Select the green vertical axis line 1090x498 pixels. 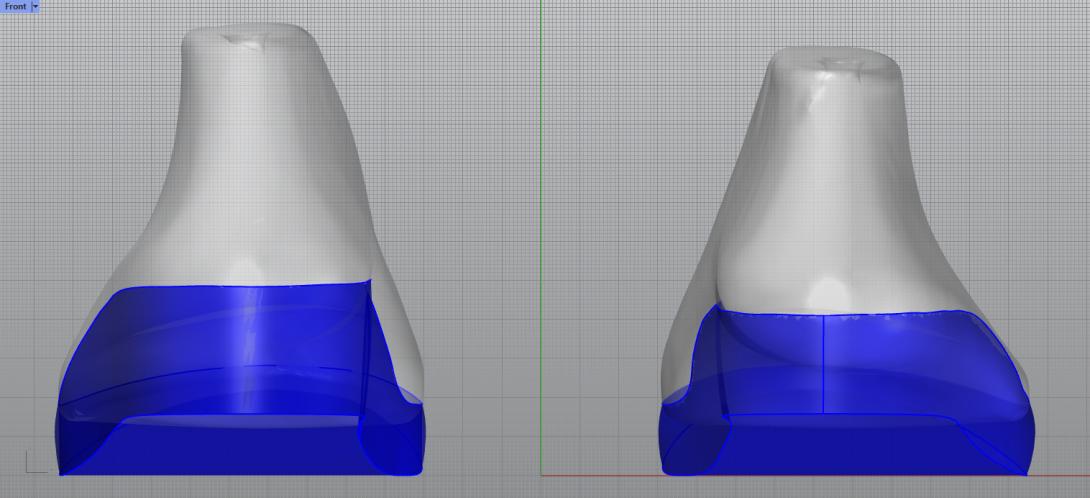click(x=541, y=200)
